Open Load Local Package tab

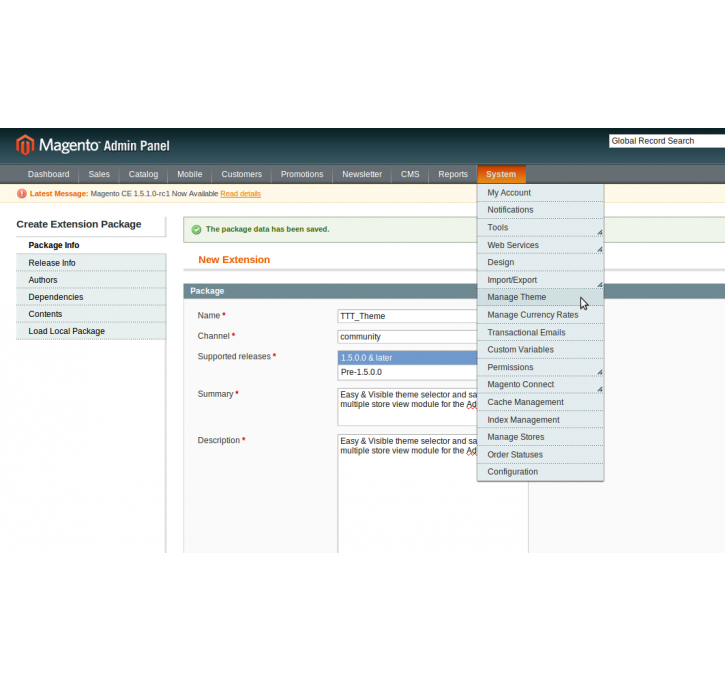(x=91, y=331)
